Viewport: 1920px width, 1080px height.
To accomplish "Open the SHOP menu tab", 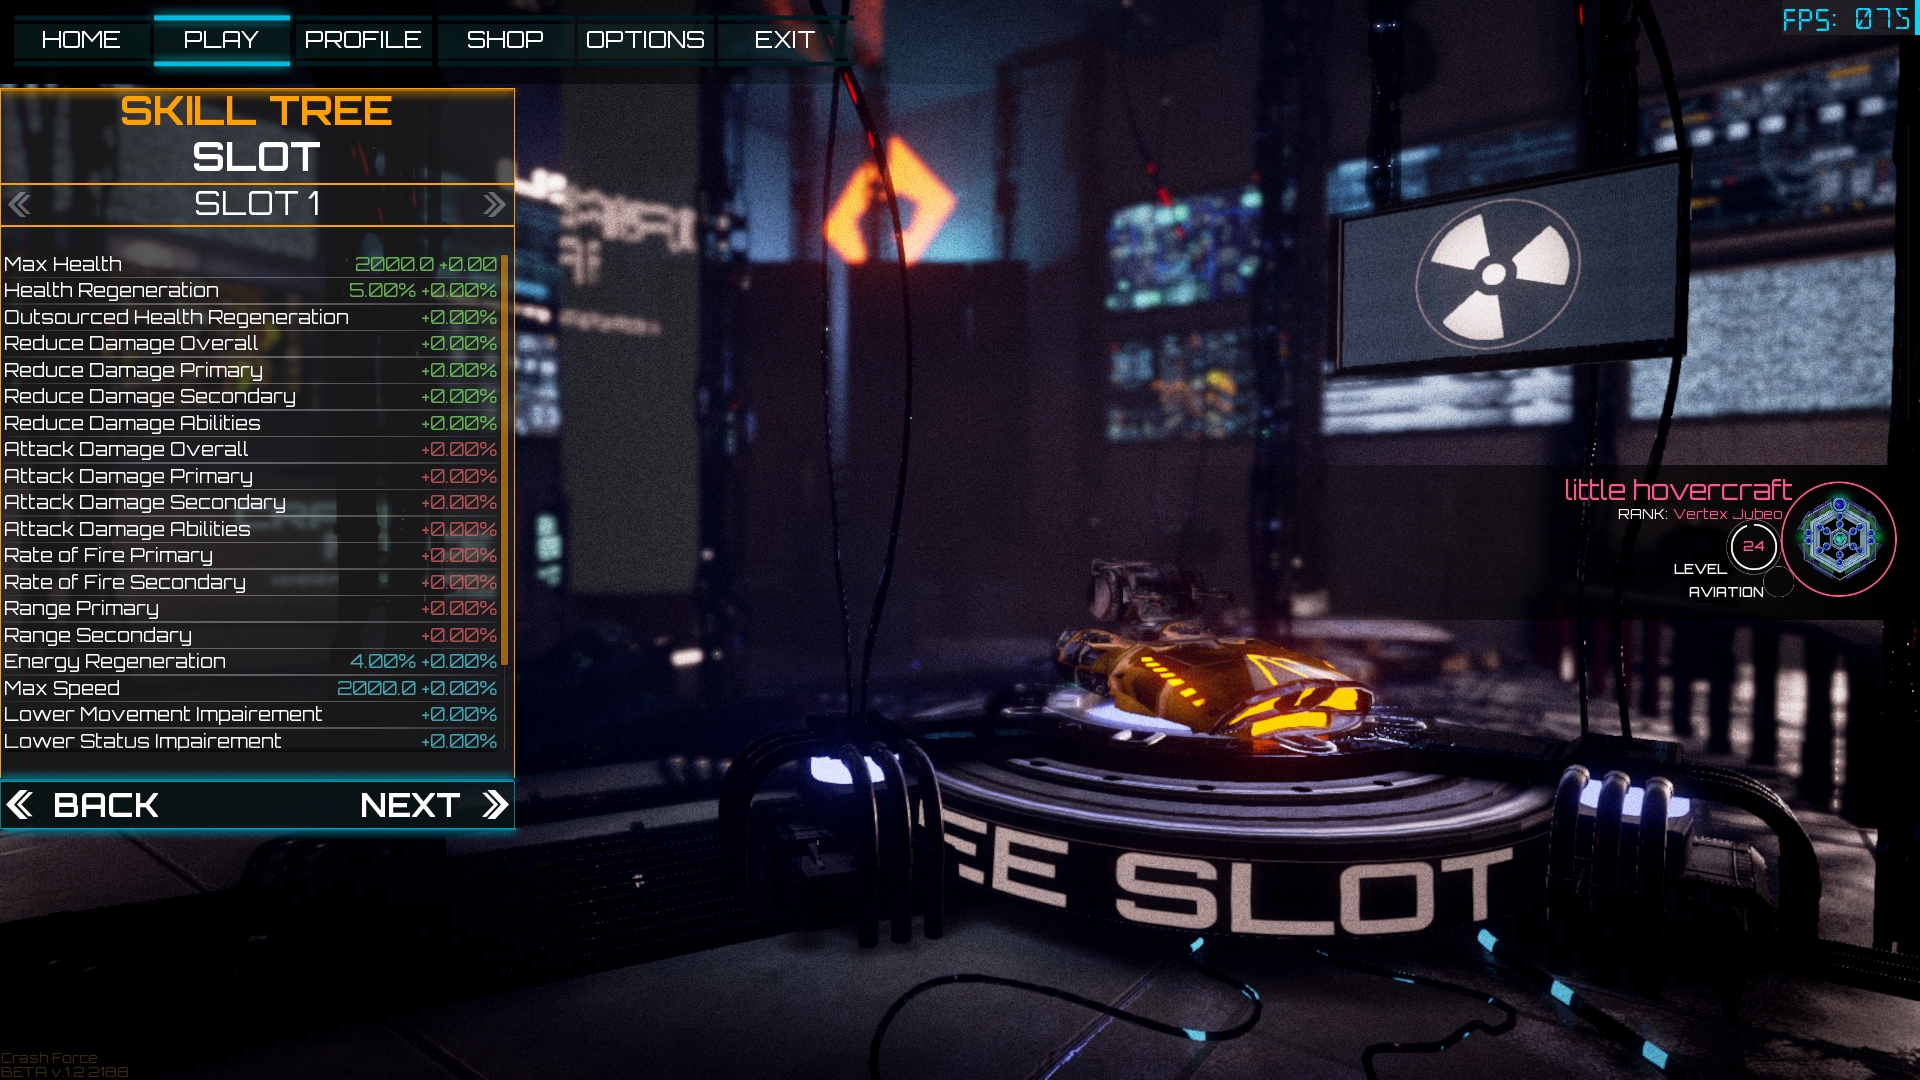I will 504,38.
